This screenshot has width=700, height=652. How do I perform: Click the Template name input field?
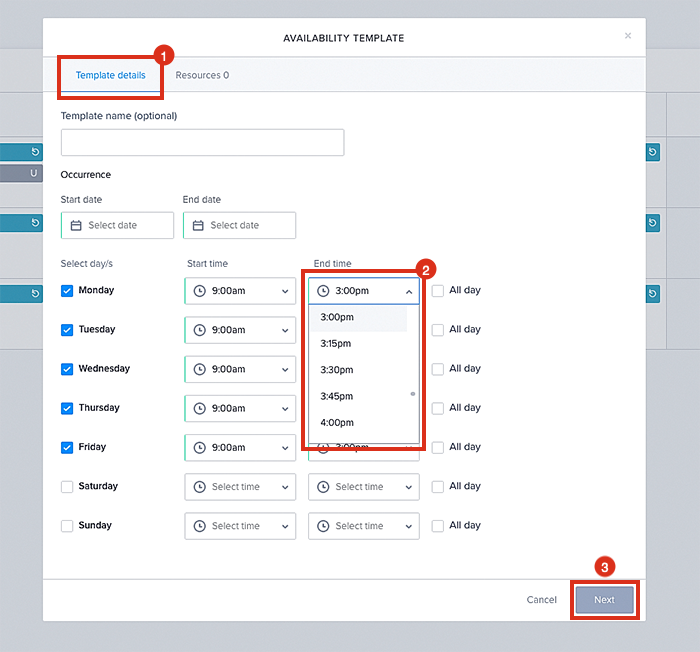[x=202, y=142]
